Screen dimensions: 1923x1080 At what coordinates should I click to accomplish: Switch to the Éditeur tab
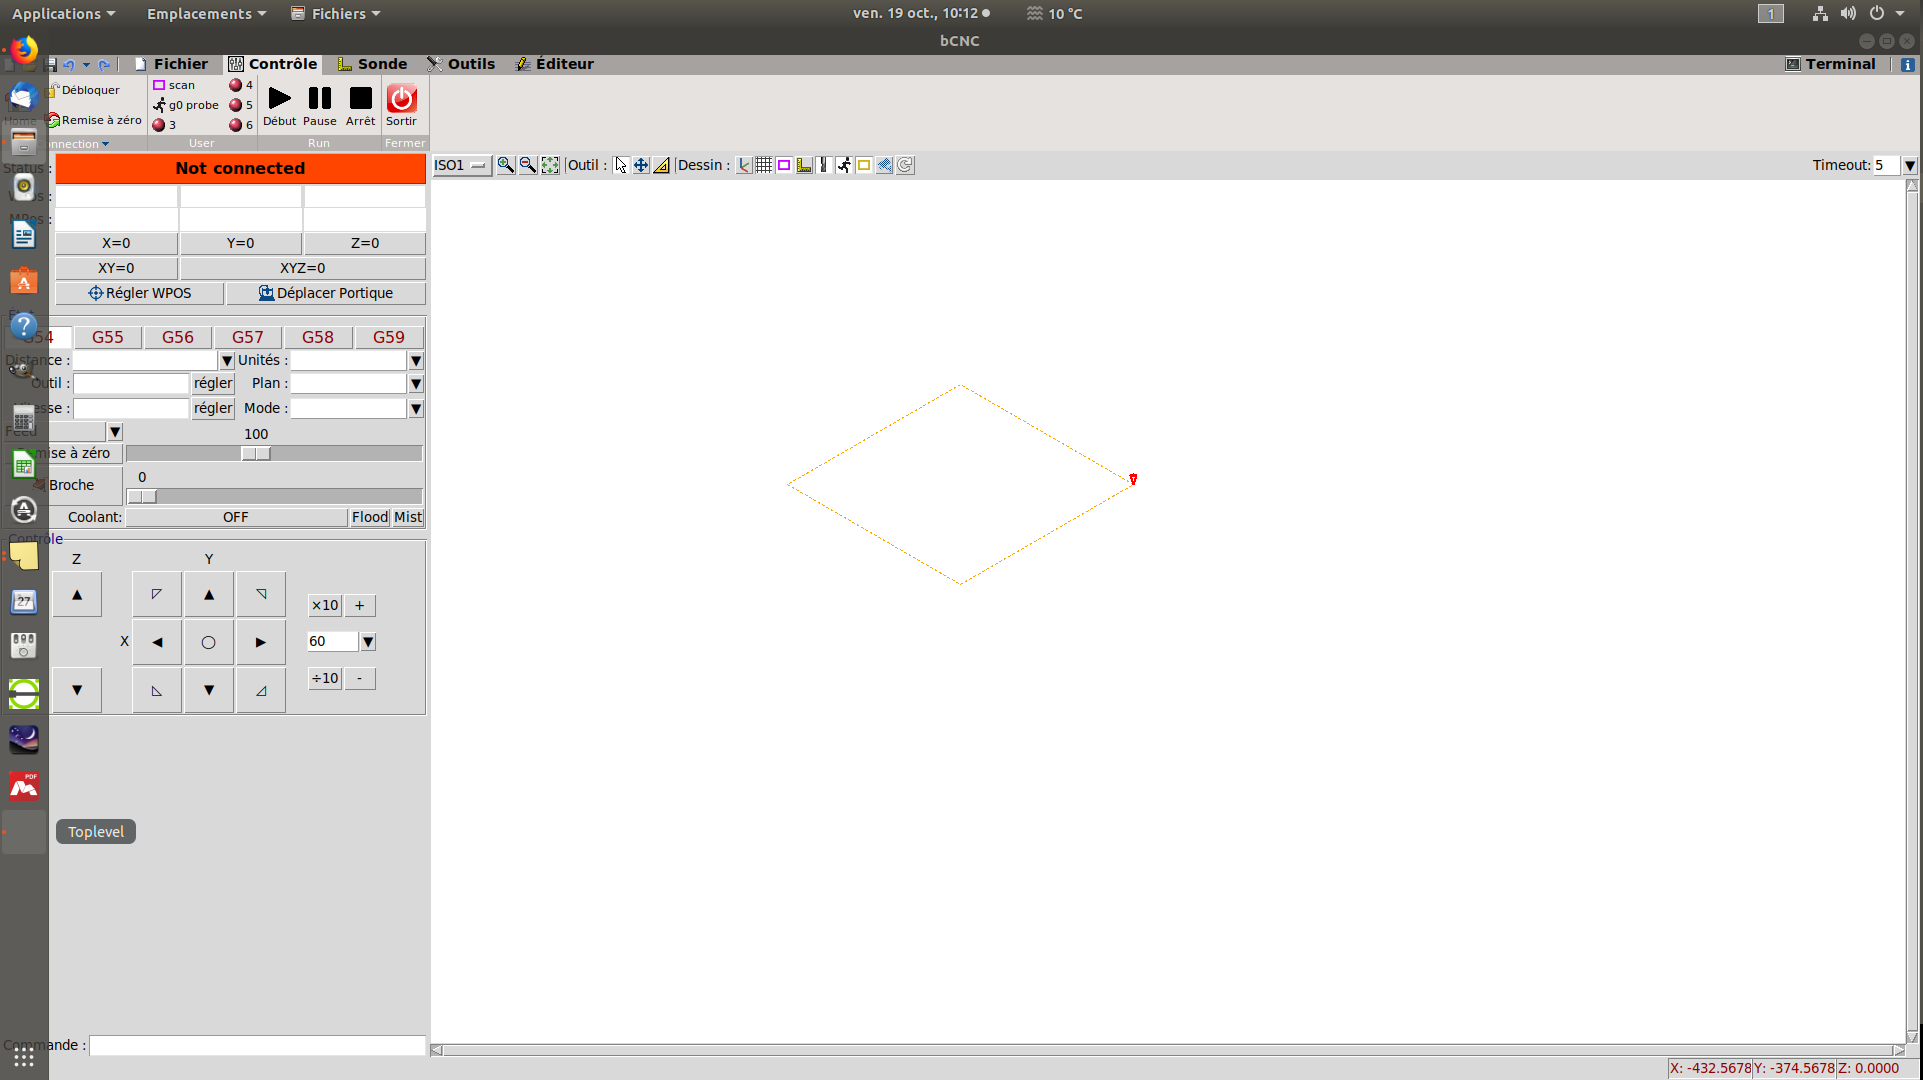(554, 64)
